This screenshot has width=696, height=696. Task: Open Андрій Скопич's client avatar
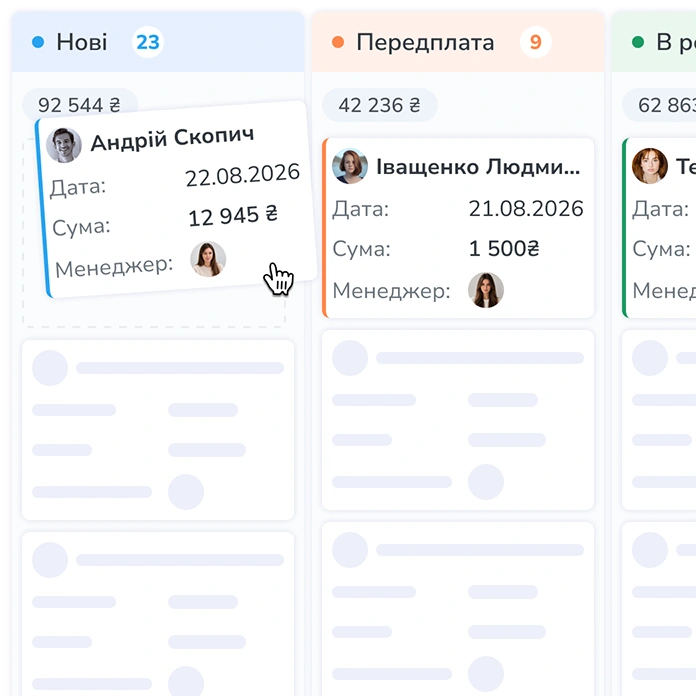pos(64,145)
